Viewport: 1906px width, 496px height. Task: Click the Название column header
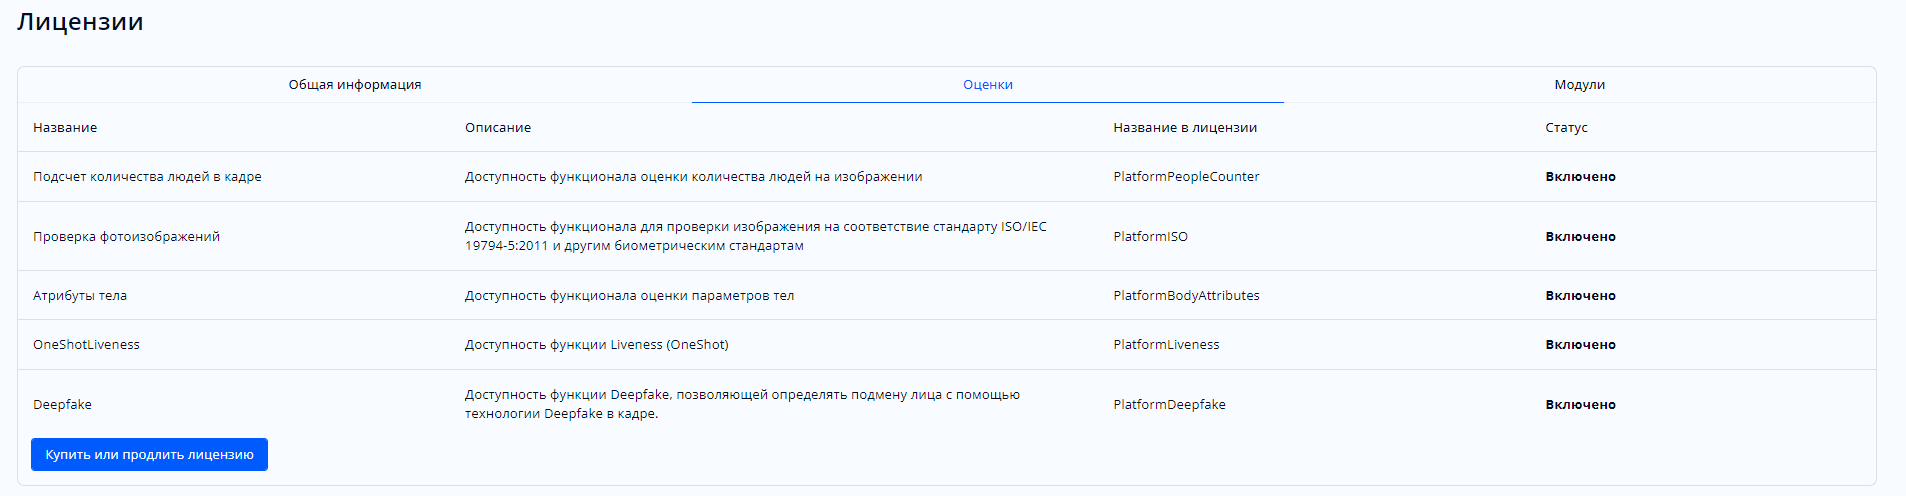click(x=65, y=128)
